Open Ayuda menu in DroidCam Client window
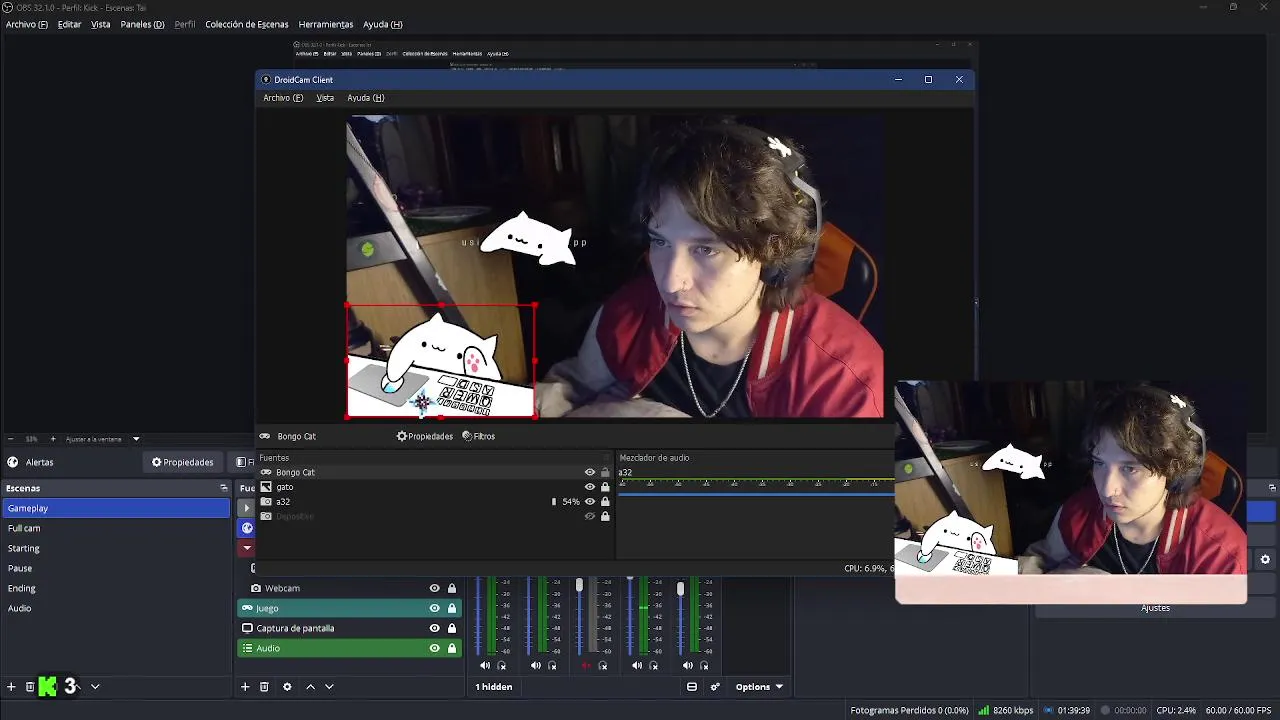This screenshot has width=1280, height=720. 365,98
